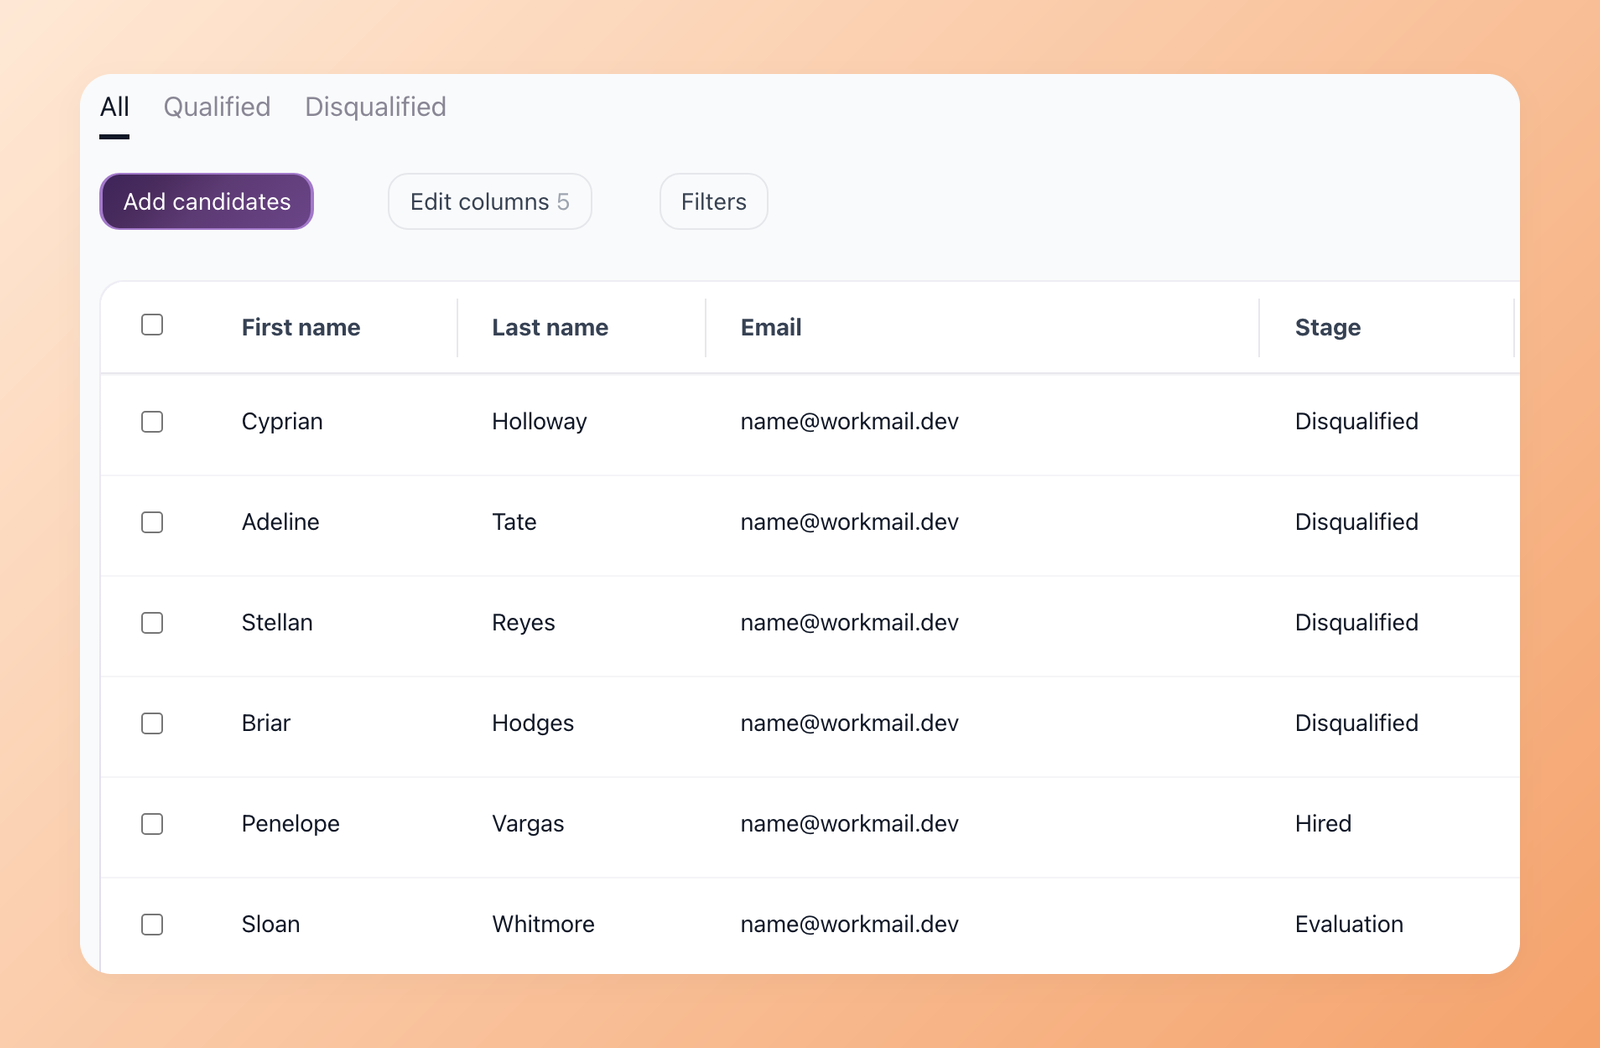Image resolution: width=1600 pixels, height=1048 pixels.
Task: Click Disqualified stage in Briar's row
Action: coord(1357,723)
